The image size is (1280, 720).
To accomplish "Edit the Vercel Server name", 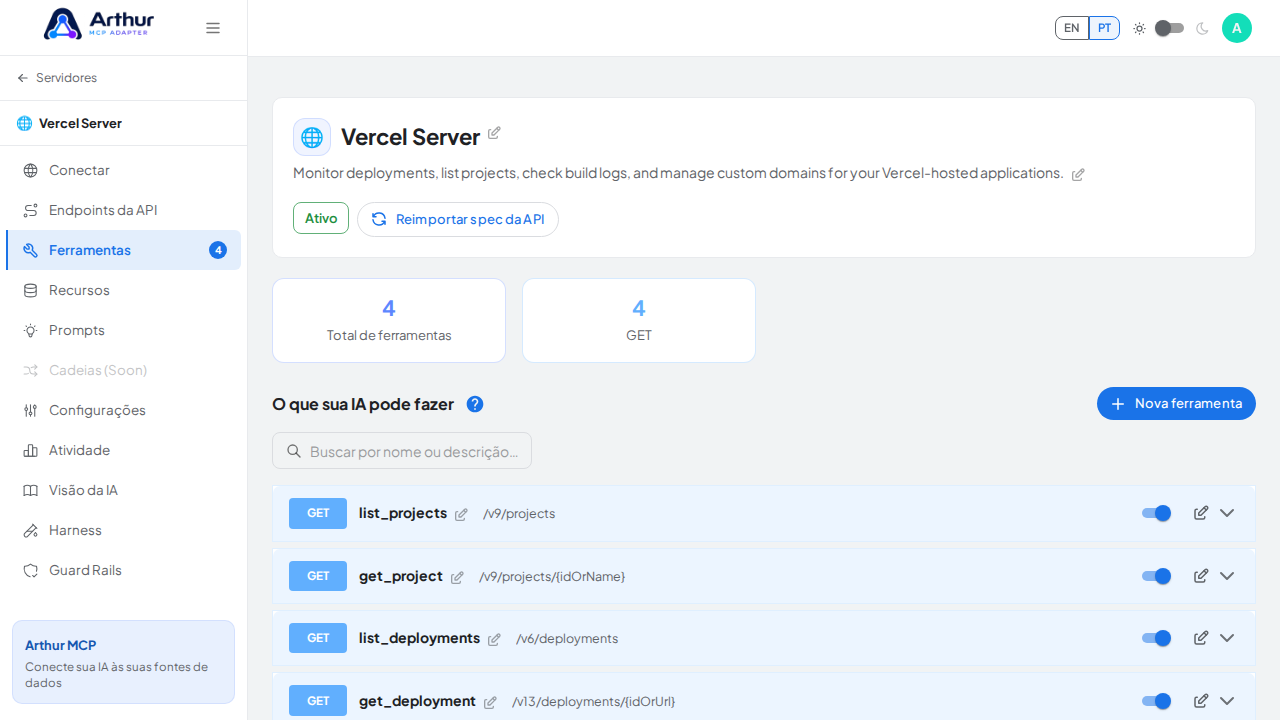I will [494, 133].
